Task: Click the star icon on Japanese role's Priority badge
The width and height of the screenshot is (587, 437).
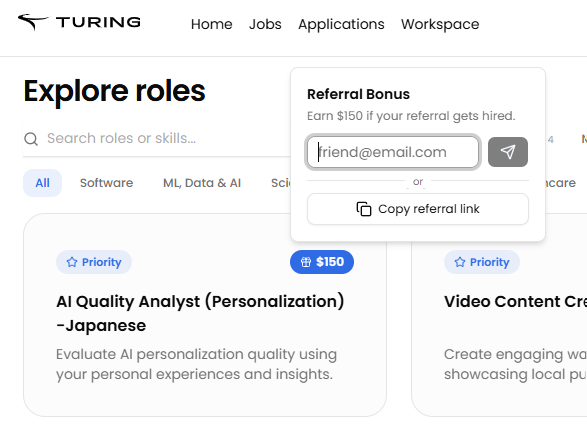Action: pyautogui.click(x=72, y=262)
